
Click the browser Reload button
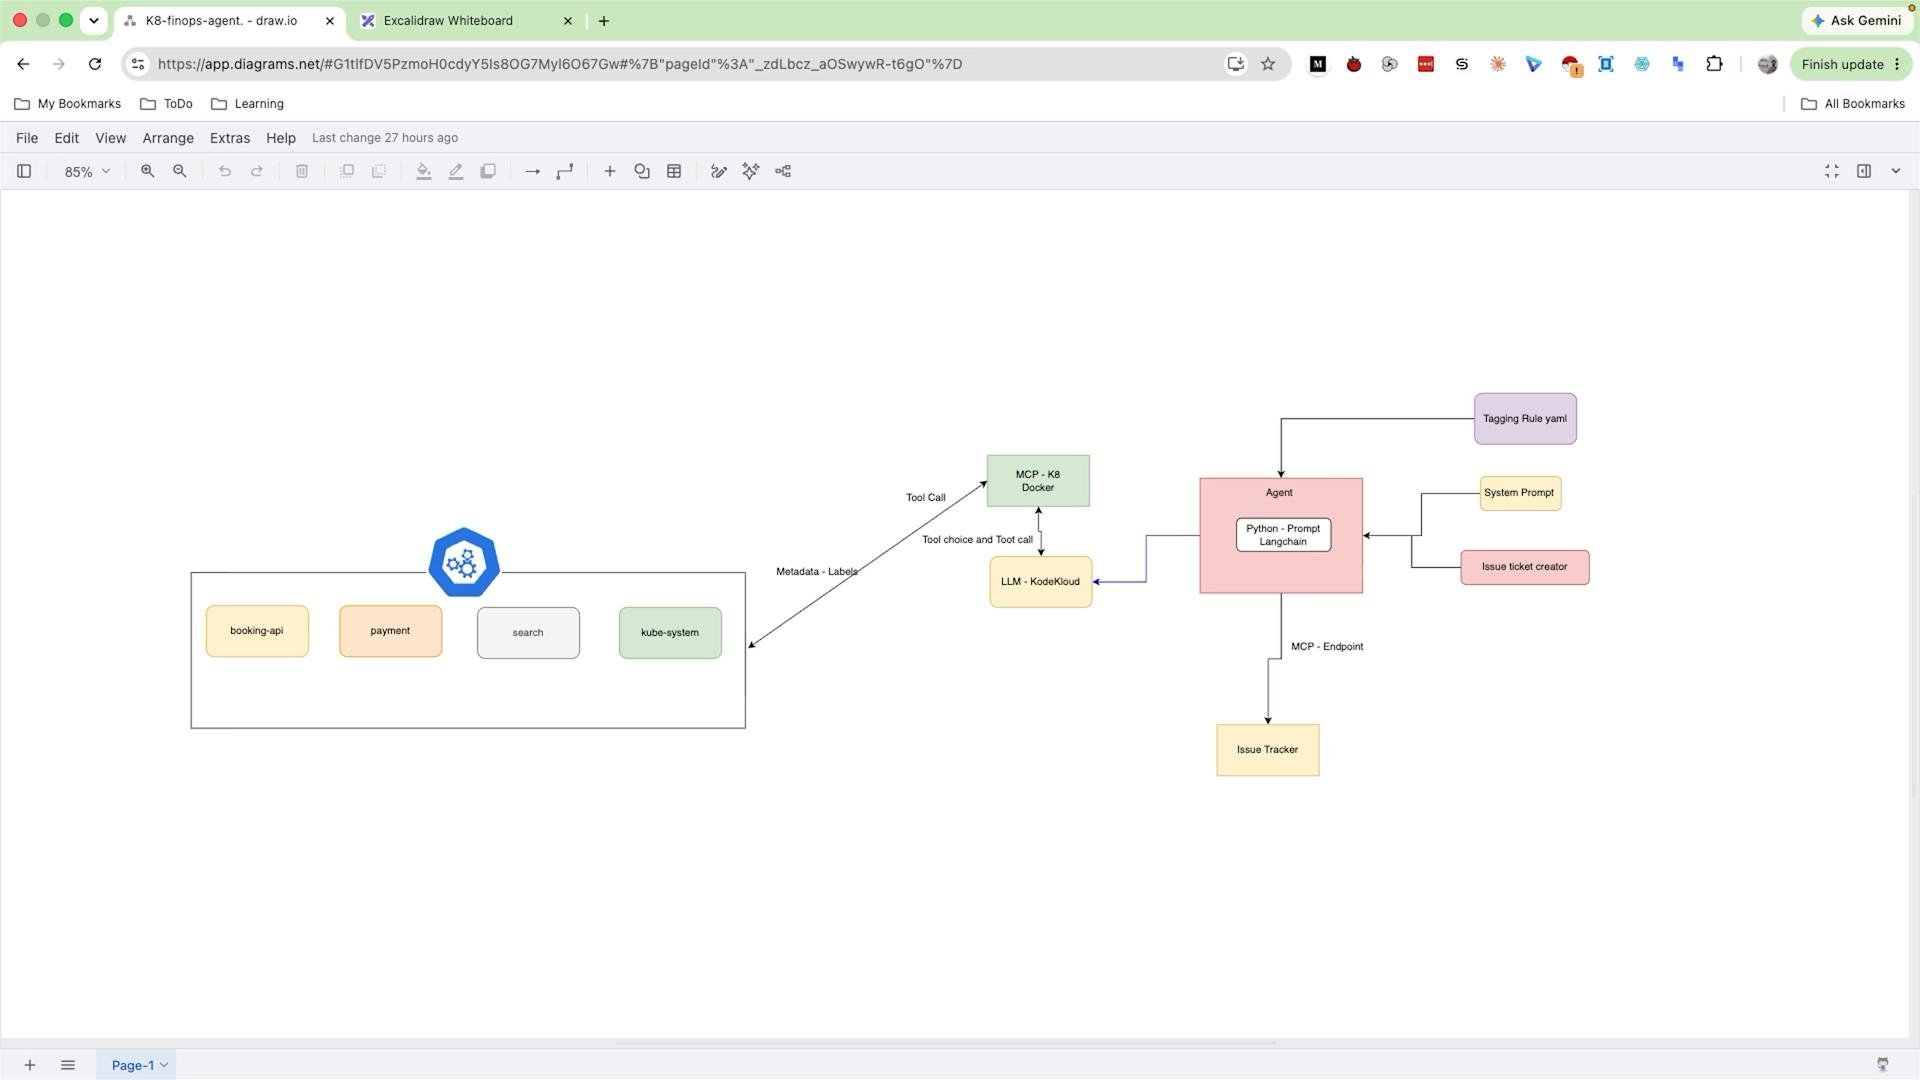click(x=95, y=64)
